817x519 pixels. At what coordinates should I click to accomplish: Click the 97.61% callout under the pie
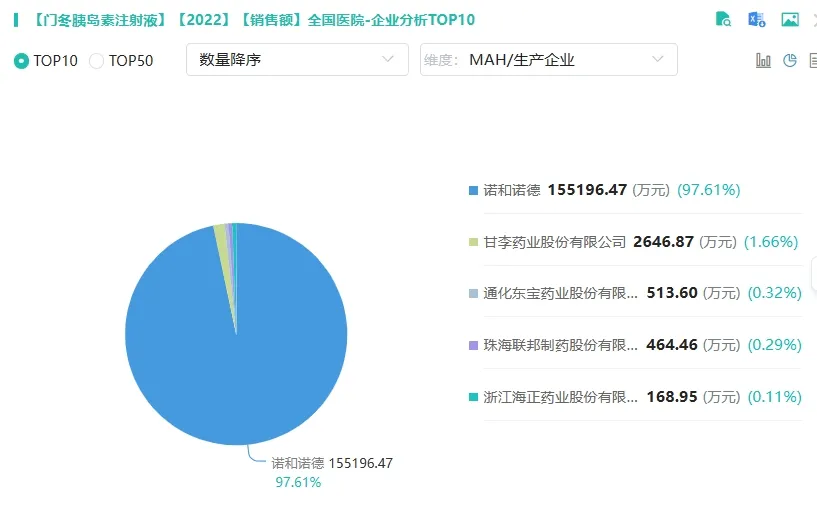coord(299,483)
